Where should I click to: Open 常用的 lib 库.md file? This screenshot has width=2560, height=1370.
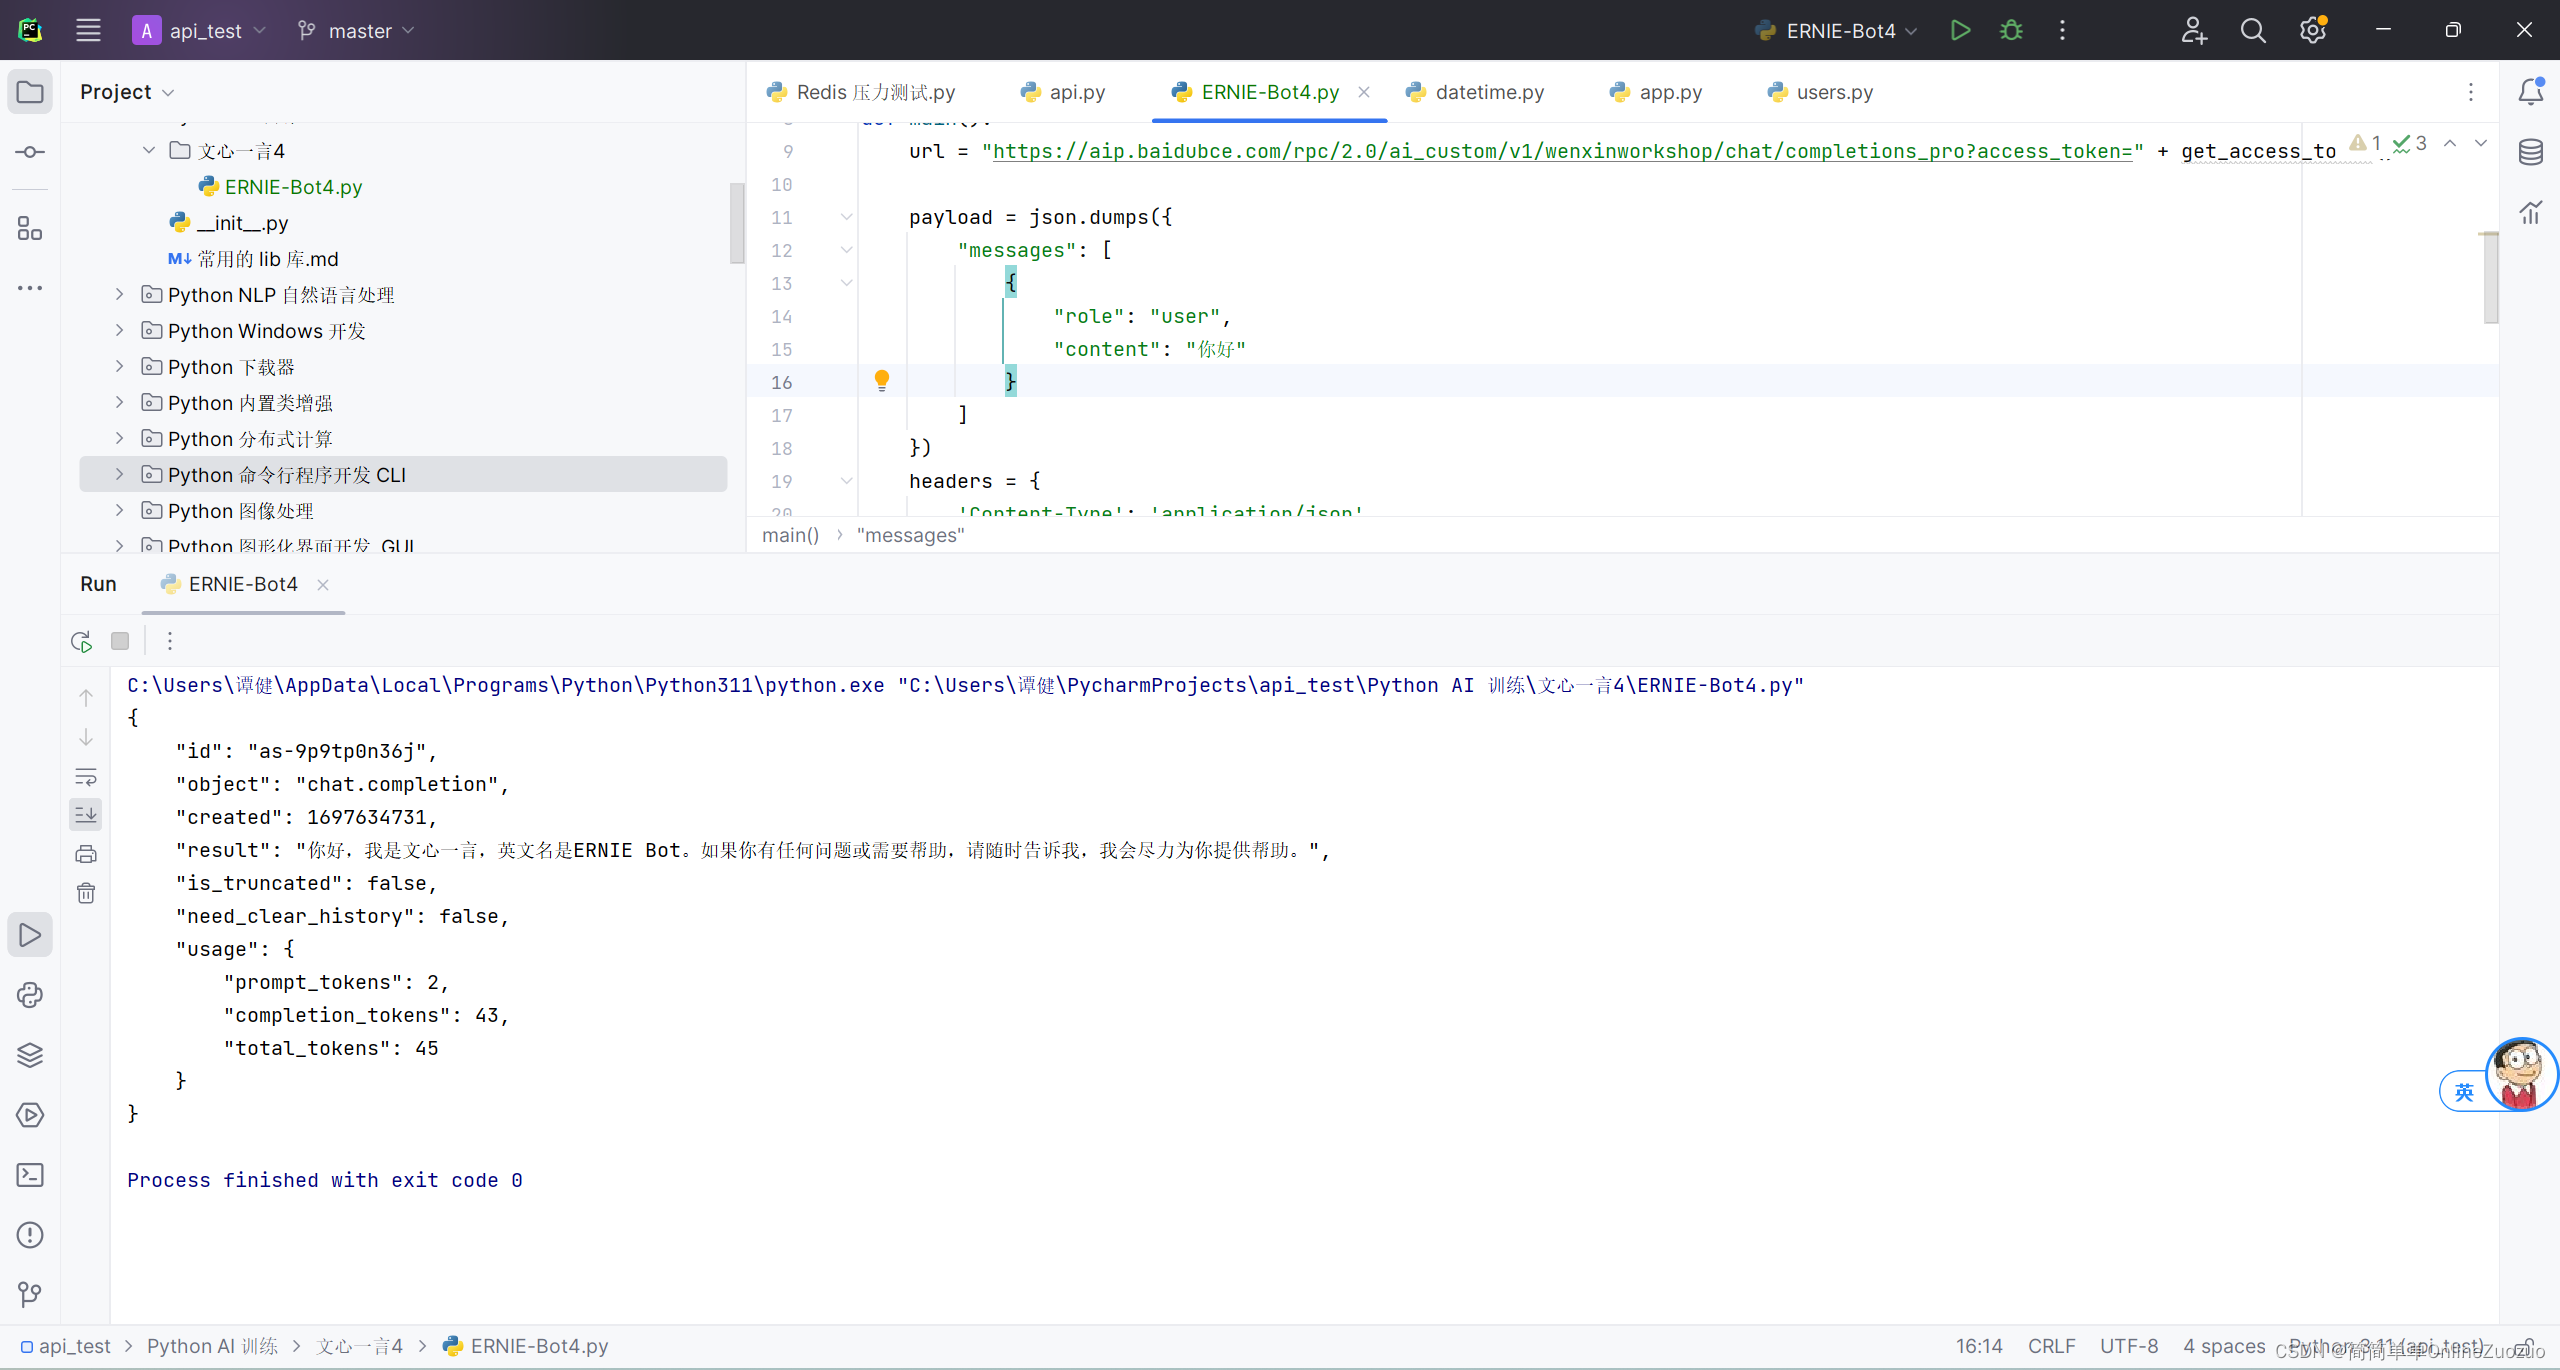(254, 259)
